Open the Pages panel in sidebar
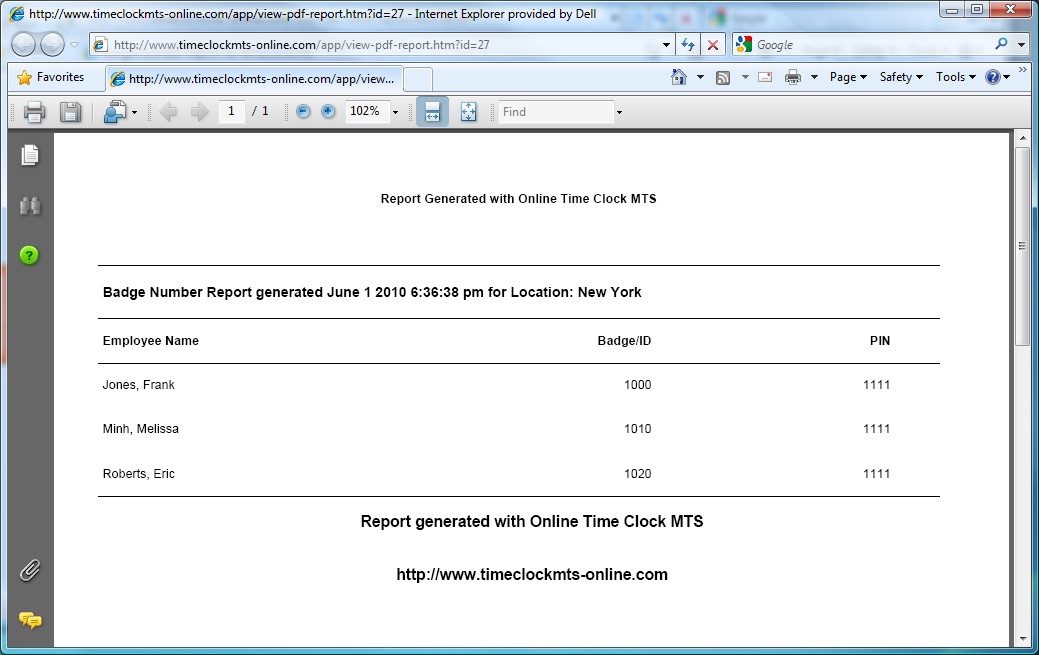Screen dimensions: 1039x655 point(30,155)
